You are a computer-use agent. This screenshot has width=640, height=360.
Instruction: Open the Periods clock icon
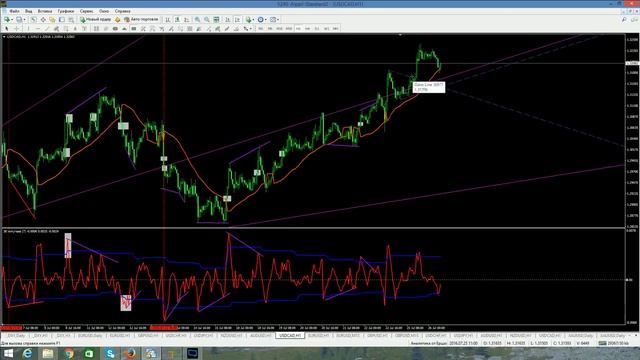260,19
